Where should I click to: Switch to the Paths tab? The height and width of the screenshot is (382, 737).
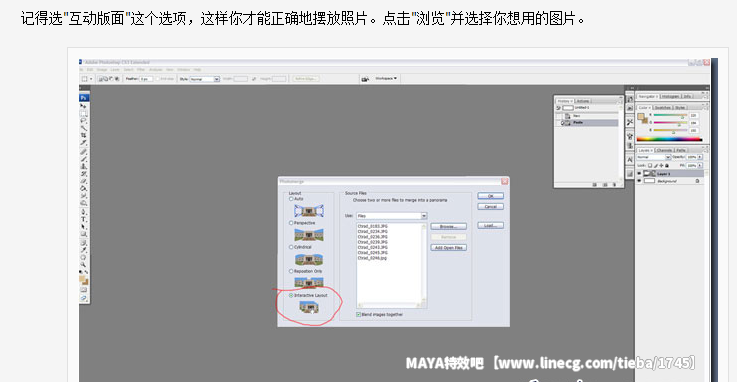tap(681, 150)
